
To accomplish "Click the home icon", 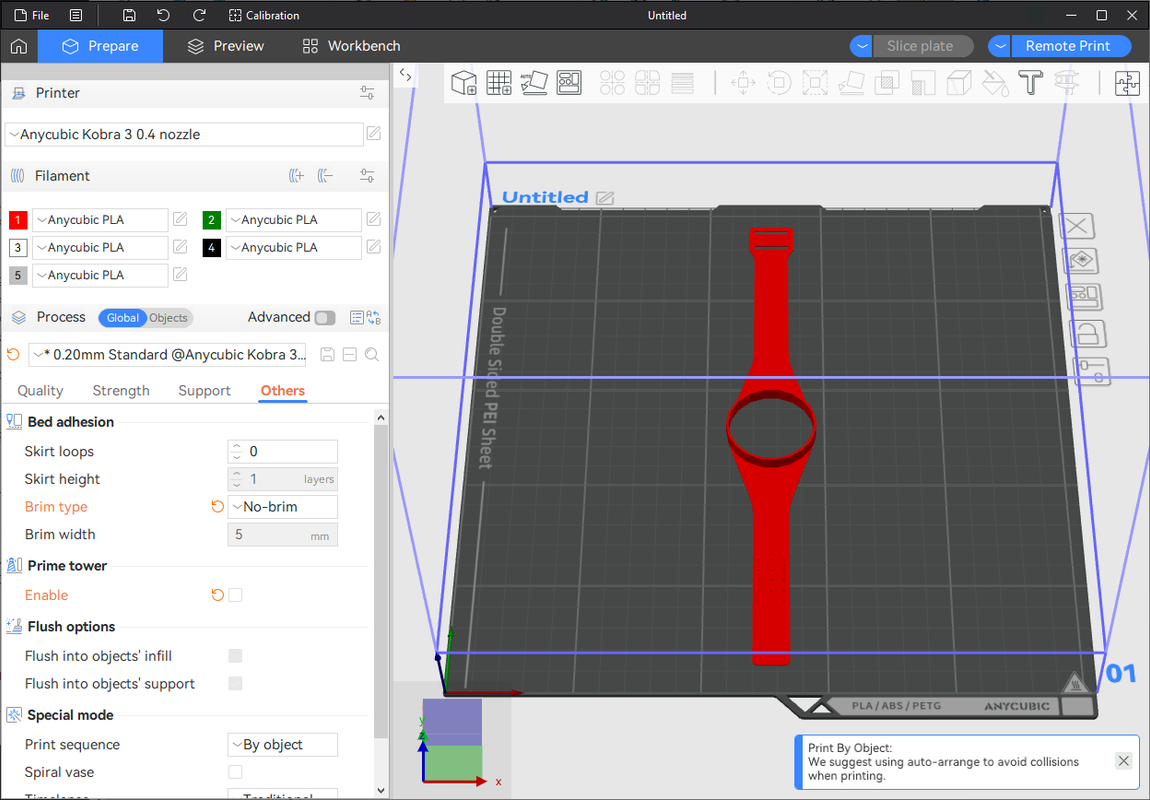I will [19, 46].
